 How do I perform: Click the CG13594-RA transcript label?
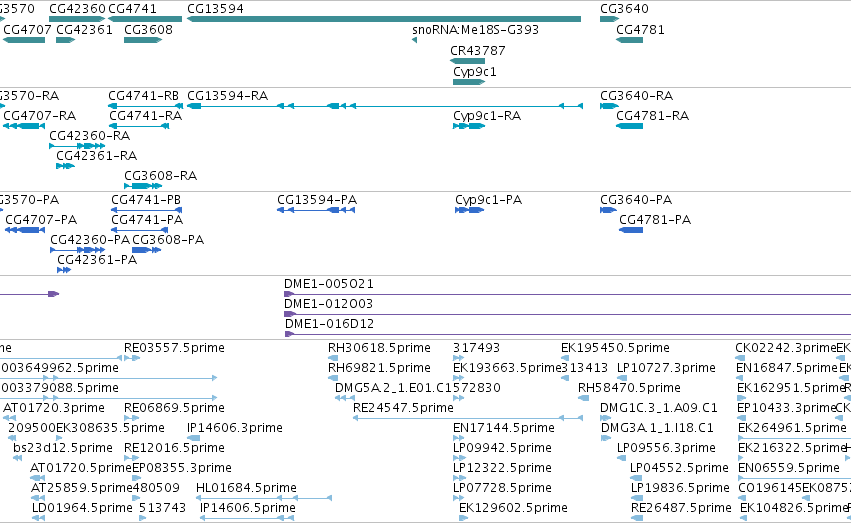point(227,95)
